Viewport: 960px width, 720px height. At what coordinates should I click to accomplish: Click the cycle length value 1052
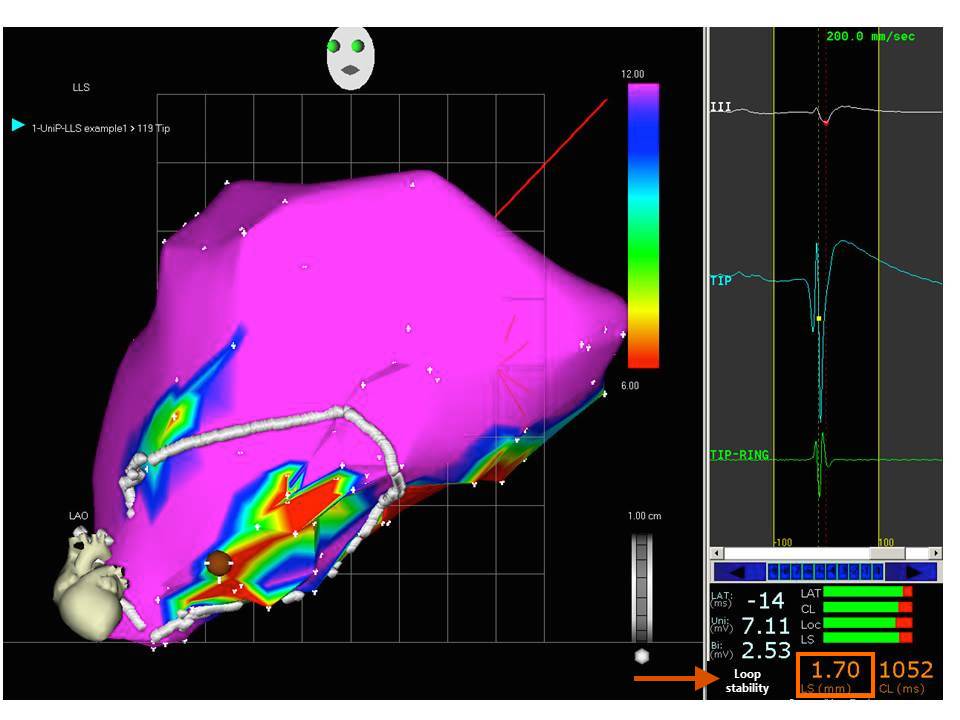[x=906, y=670]
